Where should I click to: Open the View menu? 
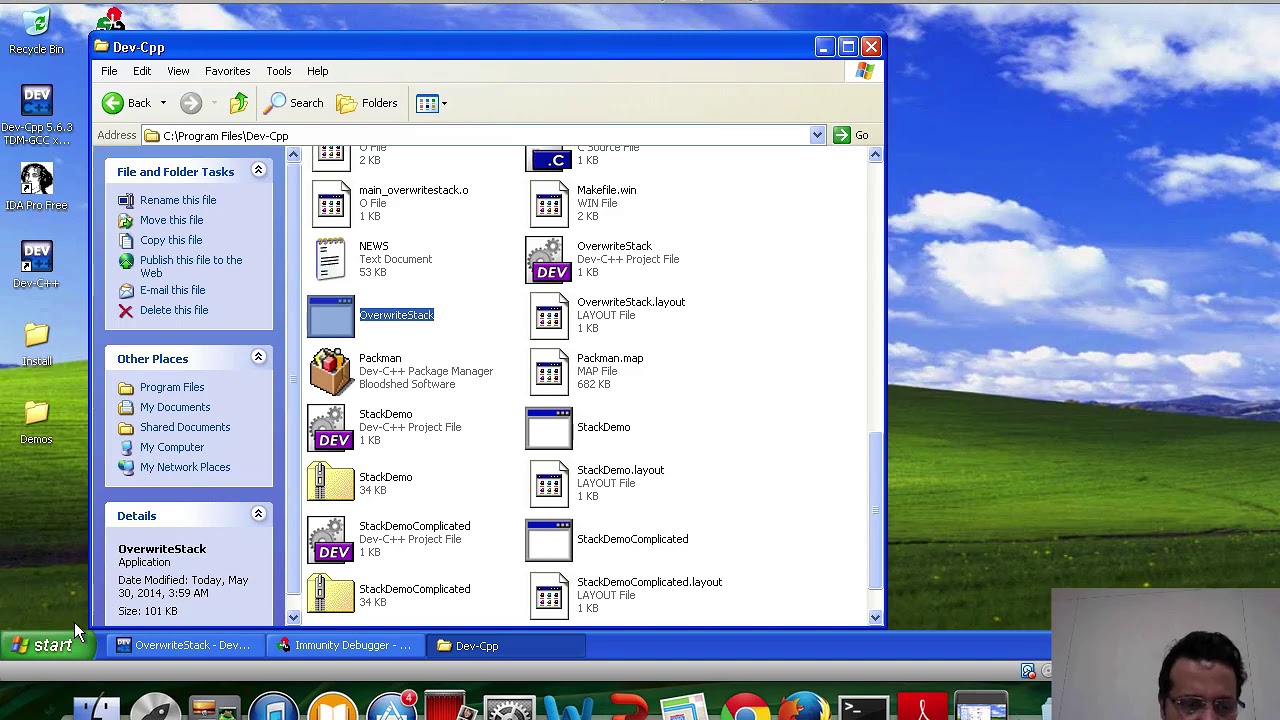point(178,71)
